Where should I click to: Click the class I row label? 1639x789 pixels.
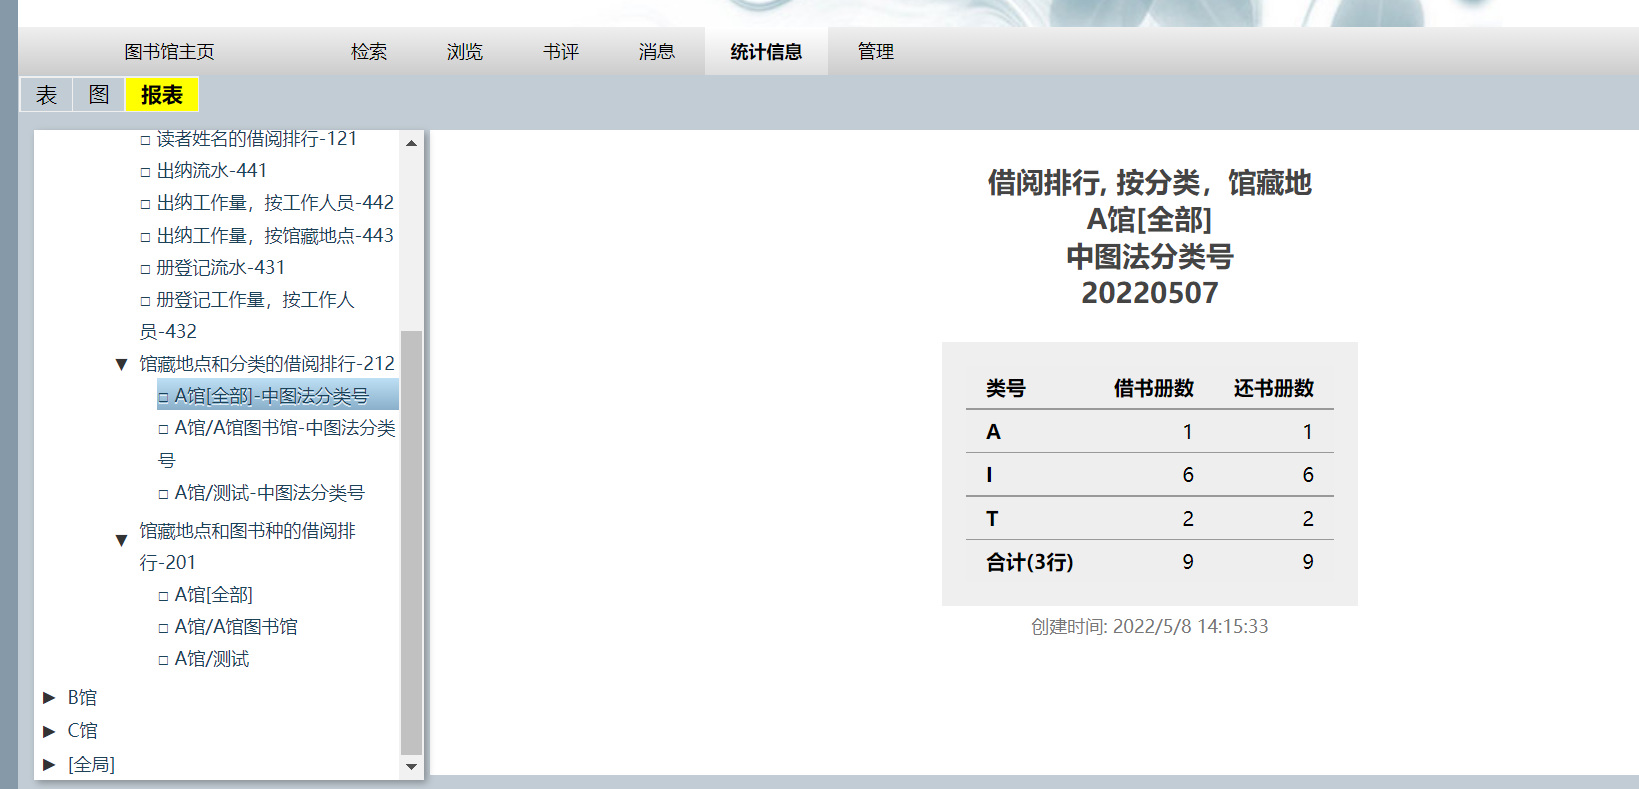(x=989, y=475)
